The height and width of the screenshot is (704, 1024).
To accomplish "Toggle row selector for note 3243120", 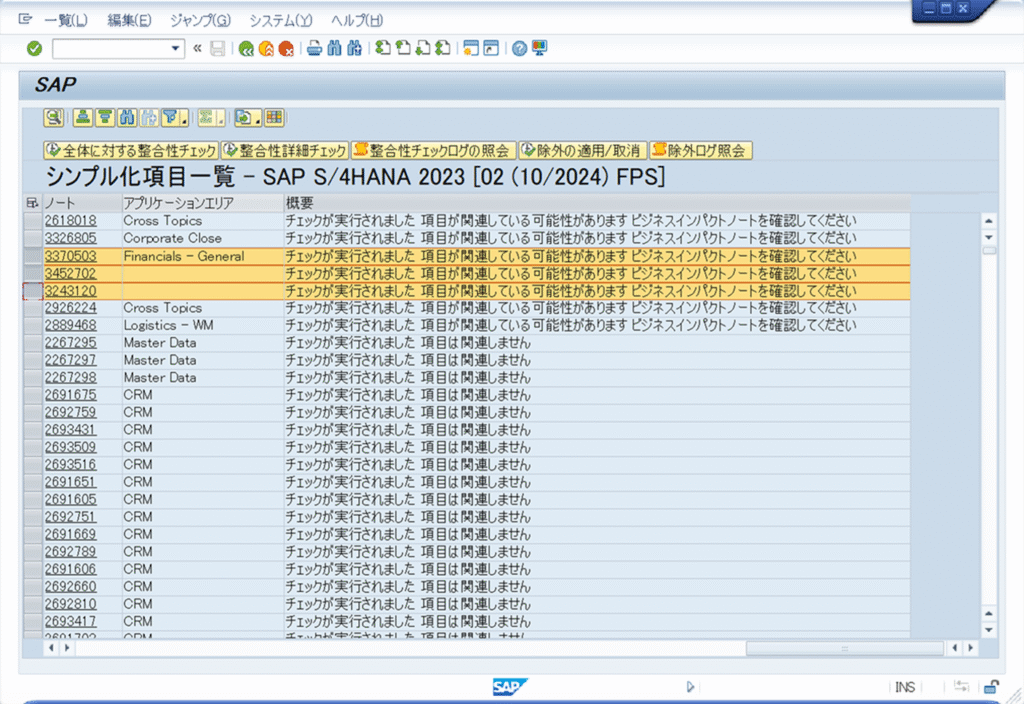I will coord(33,291).
